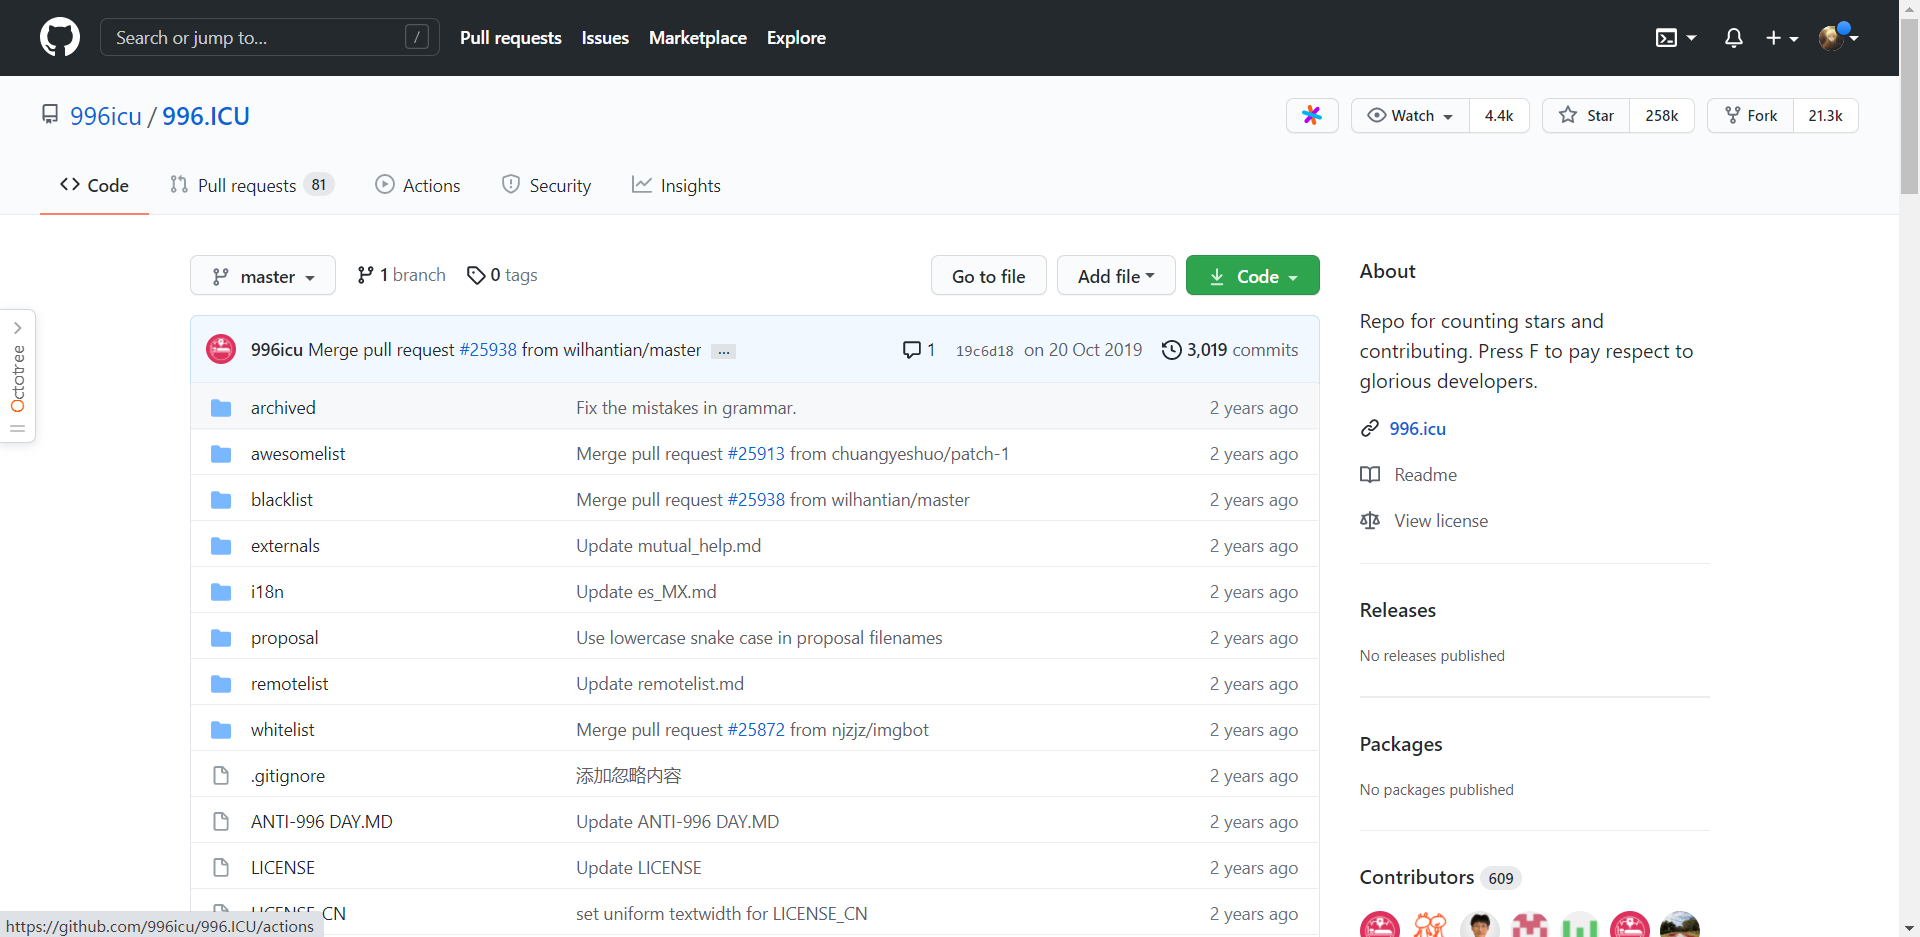This screenshot has width=1920, height=937.
Task: Click the View license link
Action: click(1441, 521)
